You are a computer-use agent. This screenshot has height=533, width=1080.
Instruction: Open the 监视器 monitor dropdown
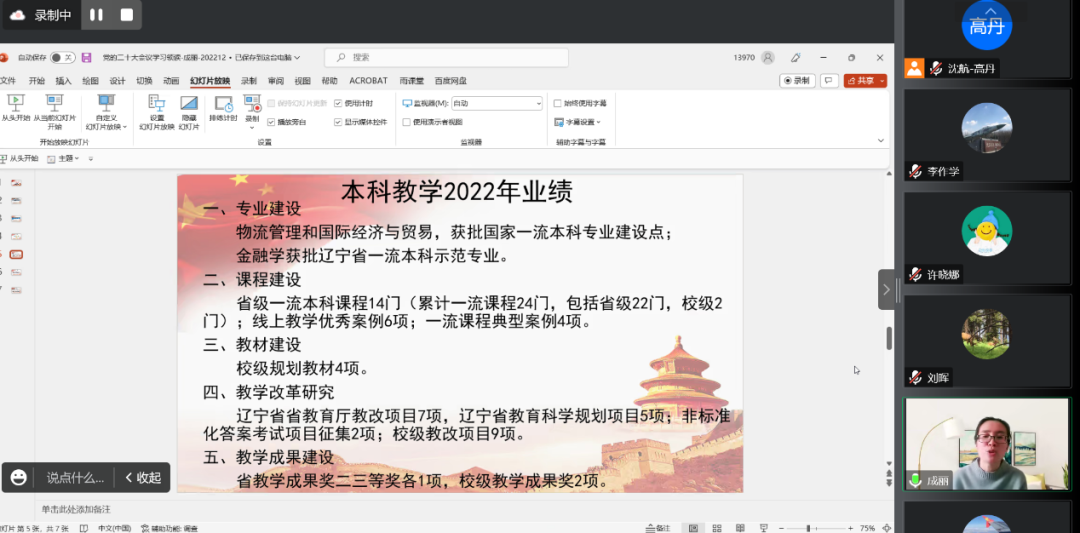click(496, 103)
